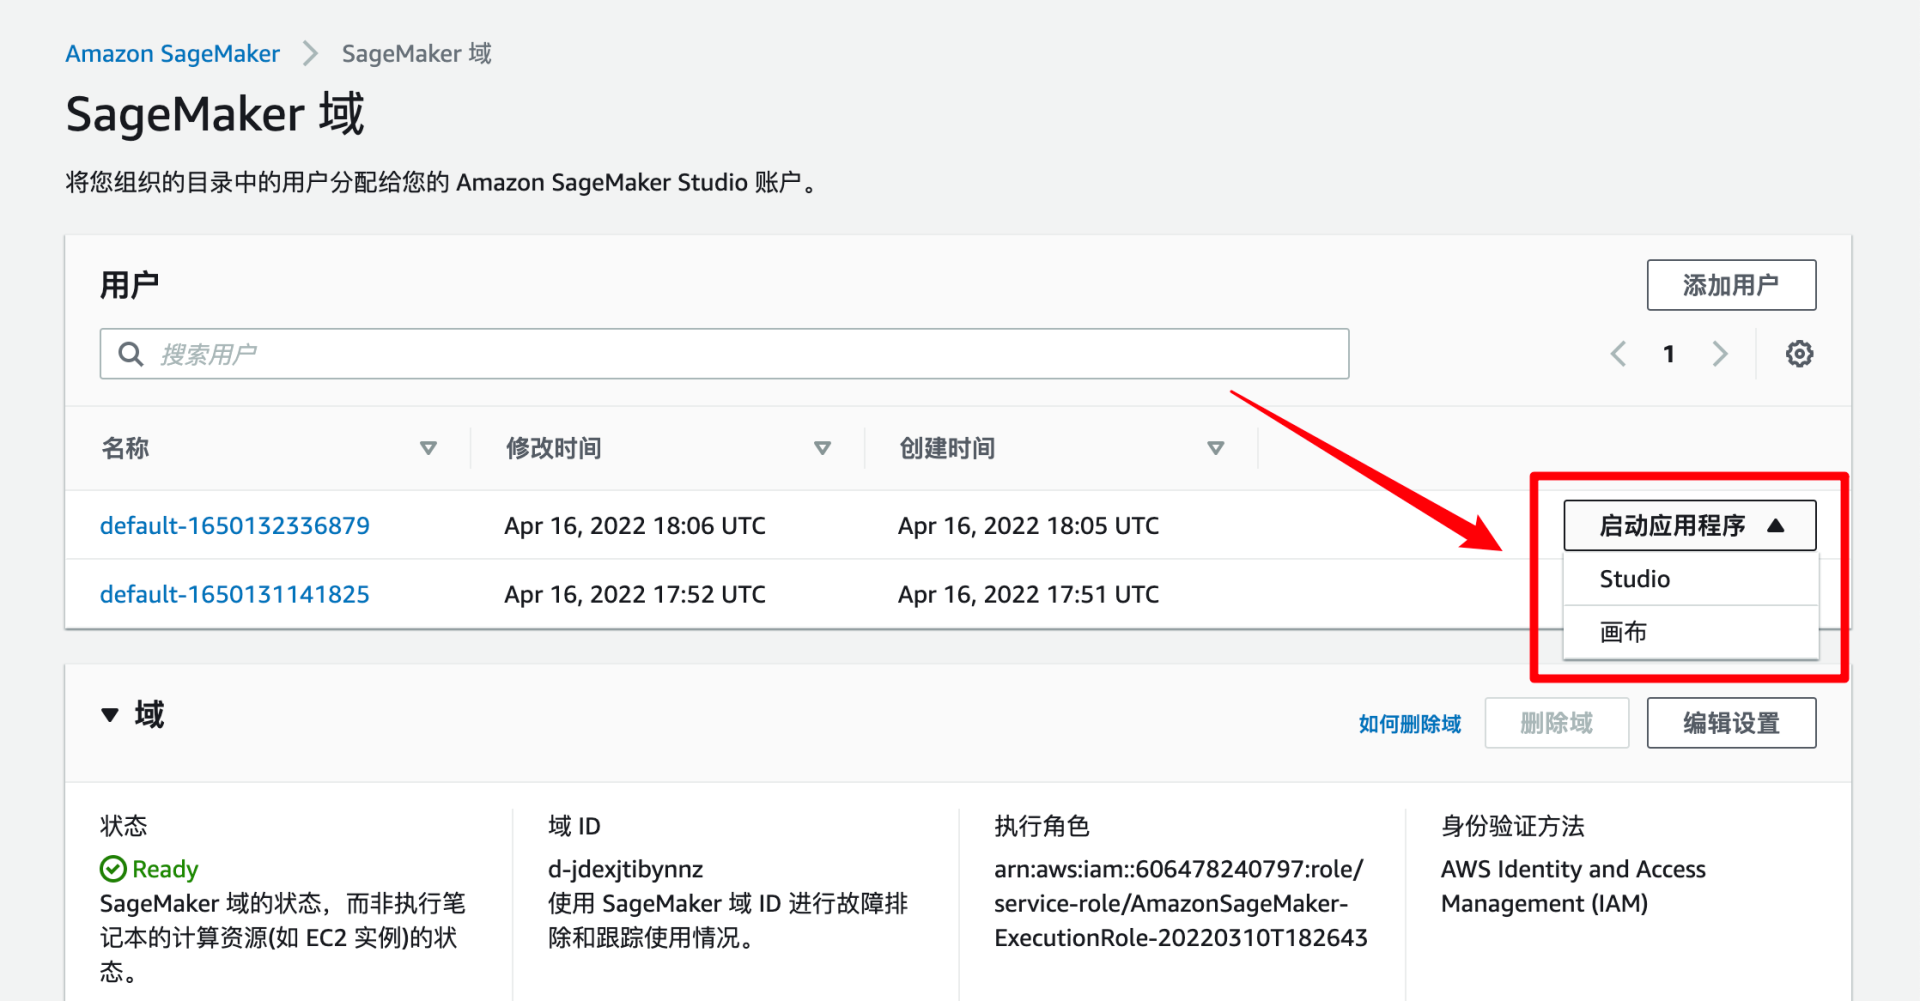Click the execution role ARN text
Viewport: 1920px width, 1001px height.
(x=1181, y=903)
